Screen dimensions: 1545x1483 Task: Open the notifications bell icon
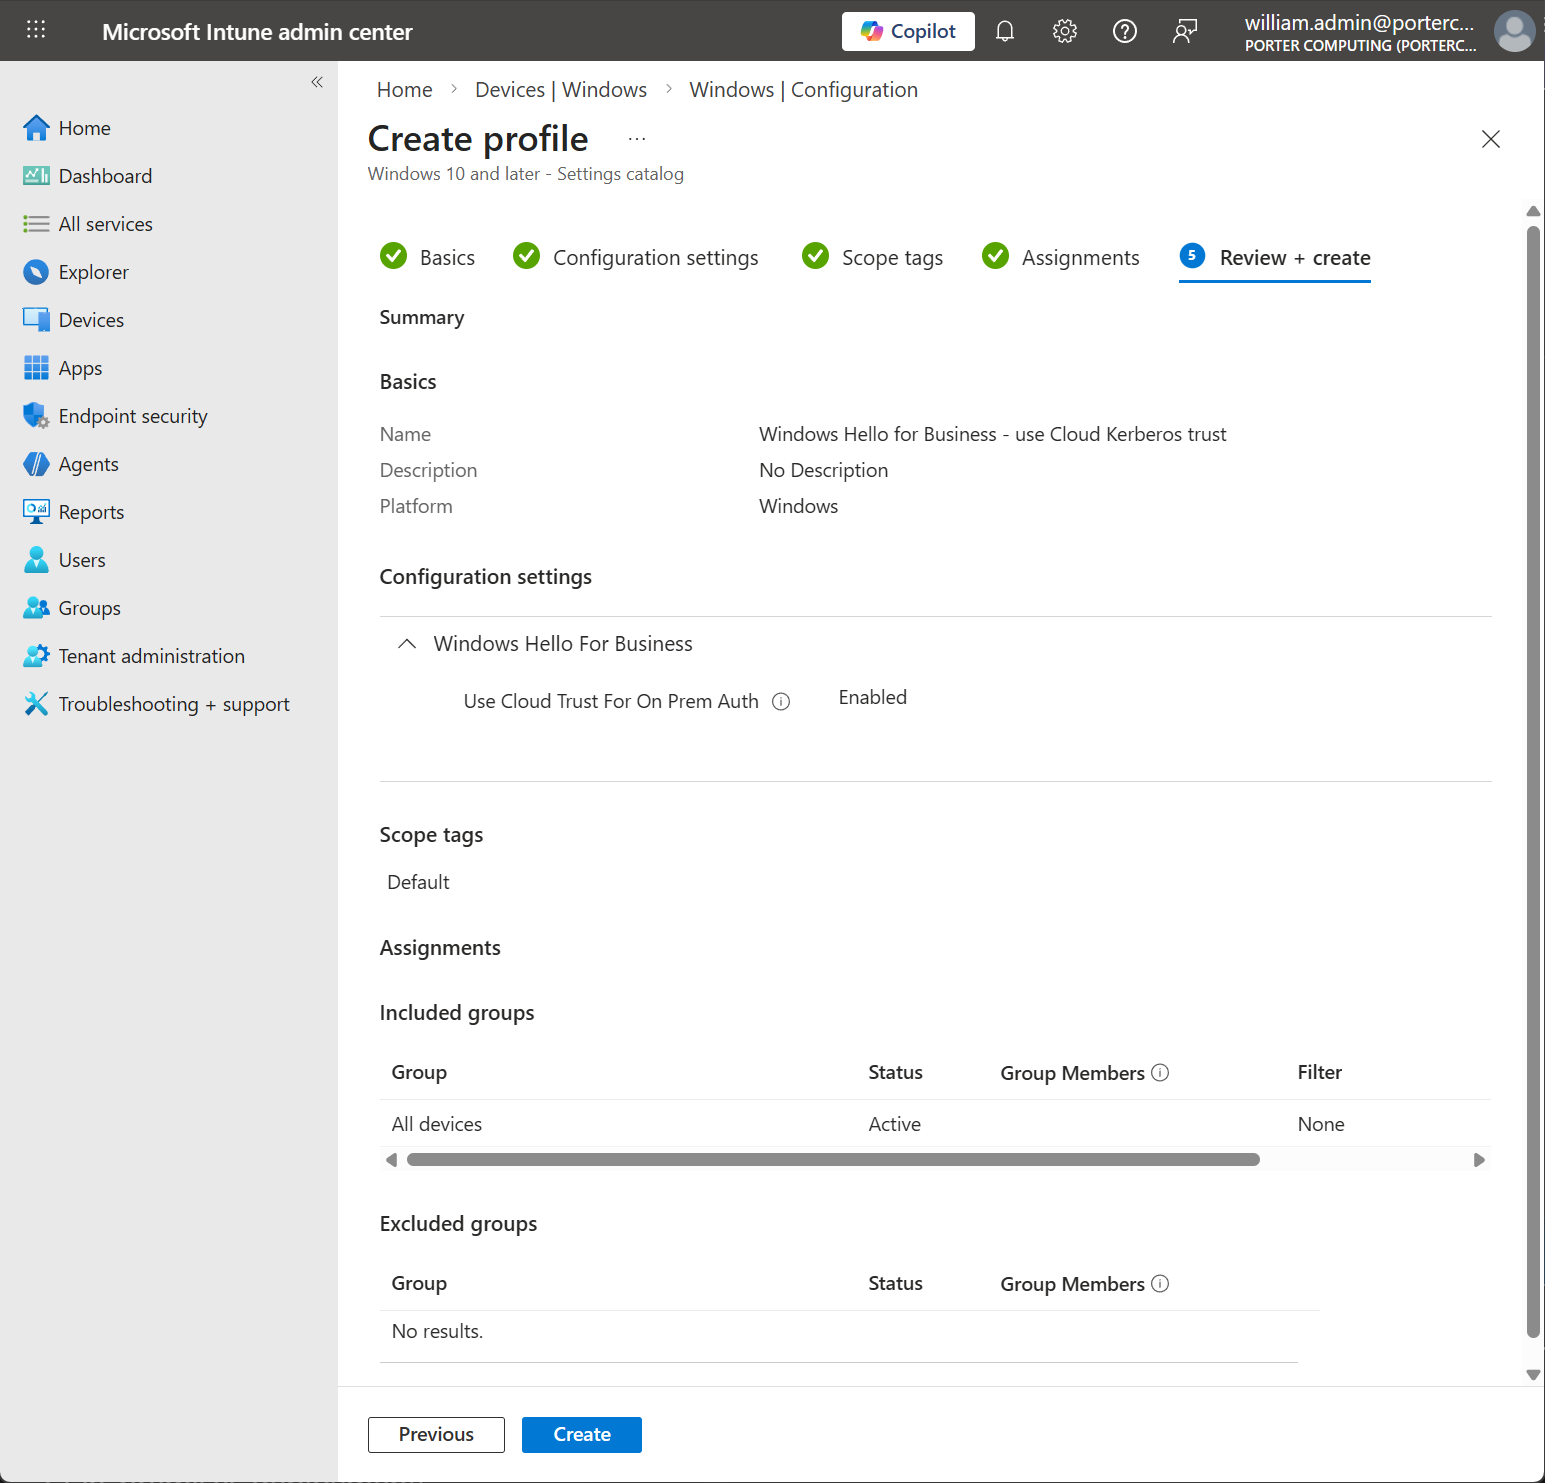coord(1005,32)
